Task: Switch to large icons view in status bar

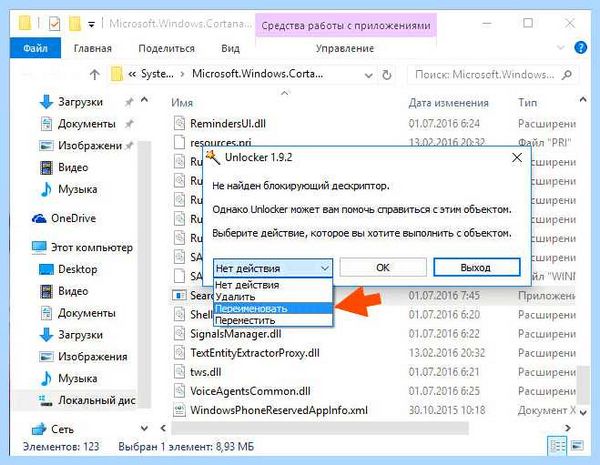Action: [577, 446]
